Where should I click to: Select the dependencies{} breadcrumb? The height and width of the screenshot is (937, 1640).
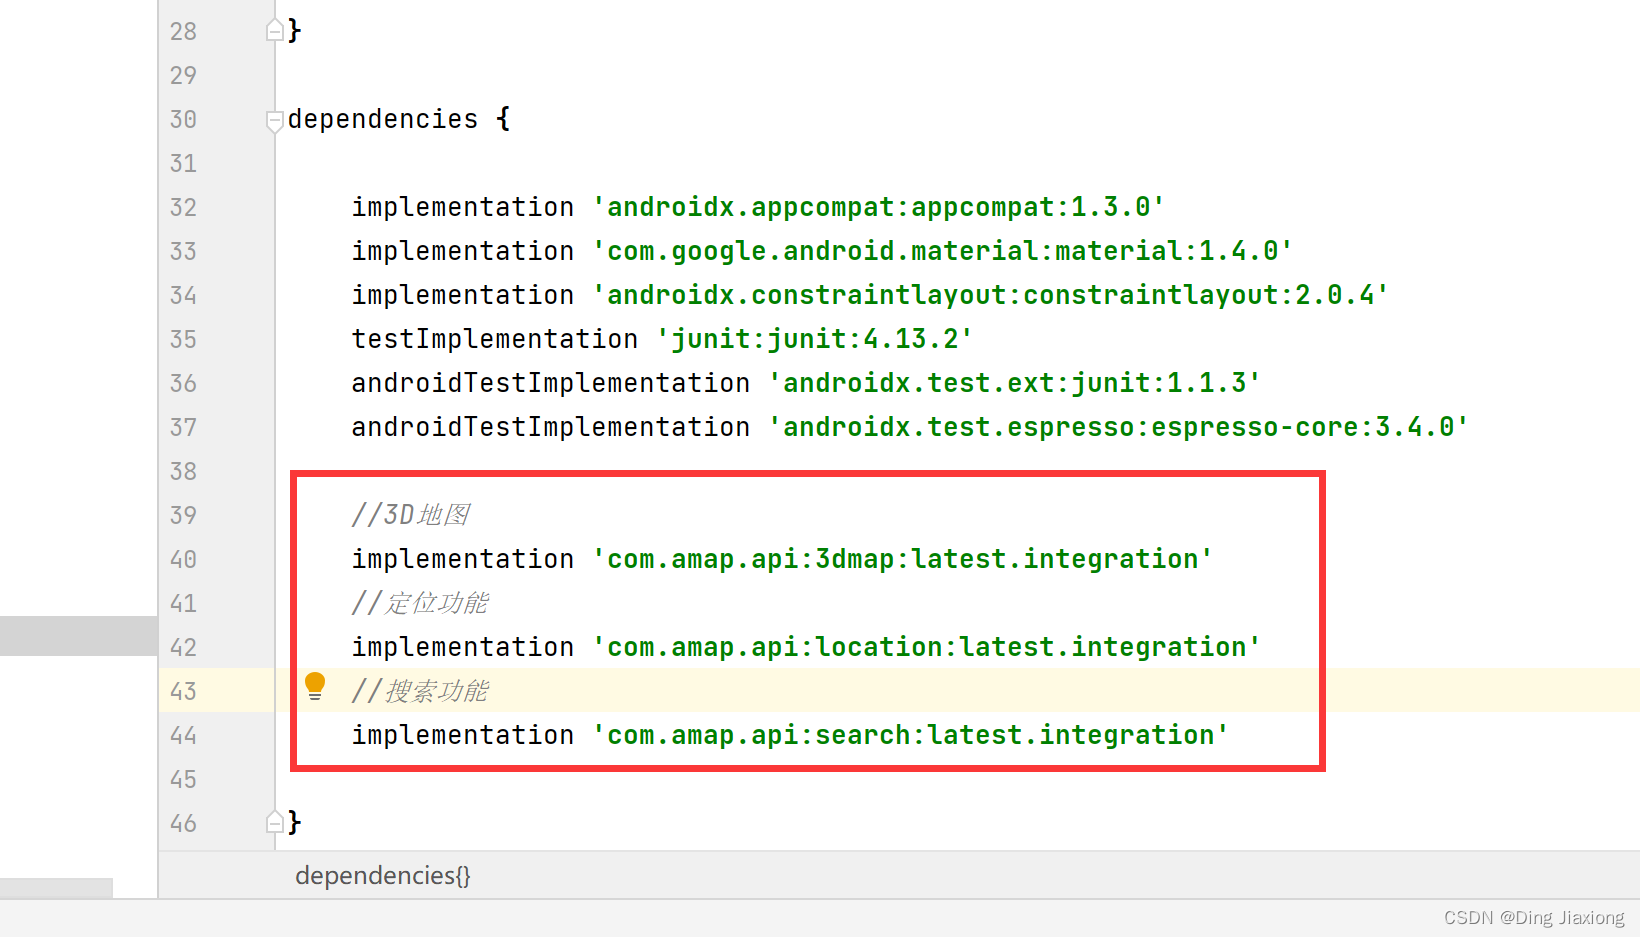pyautogui.click(x=383, y=876)
